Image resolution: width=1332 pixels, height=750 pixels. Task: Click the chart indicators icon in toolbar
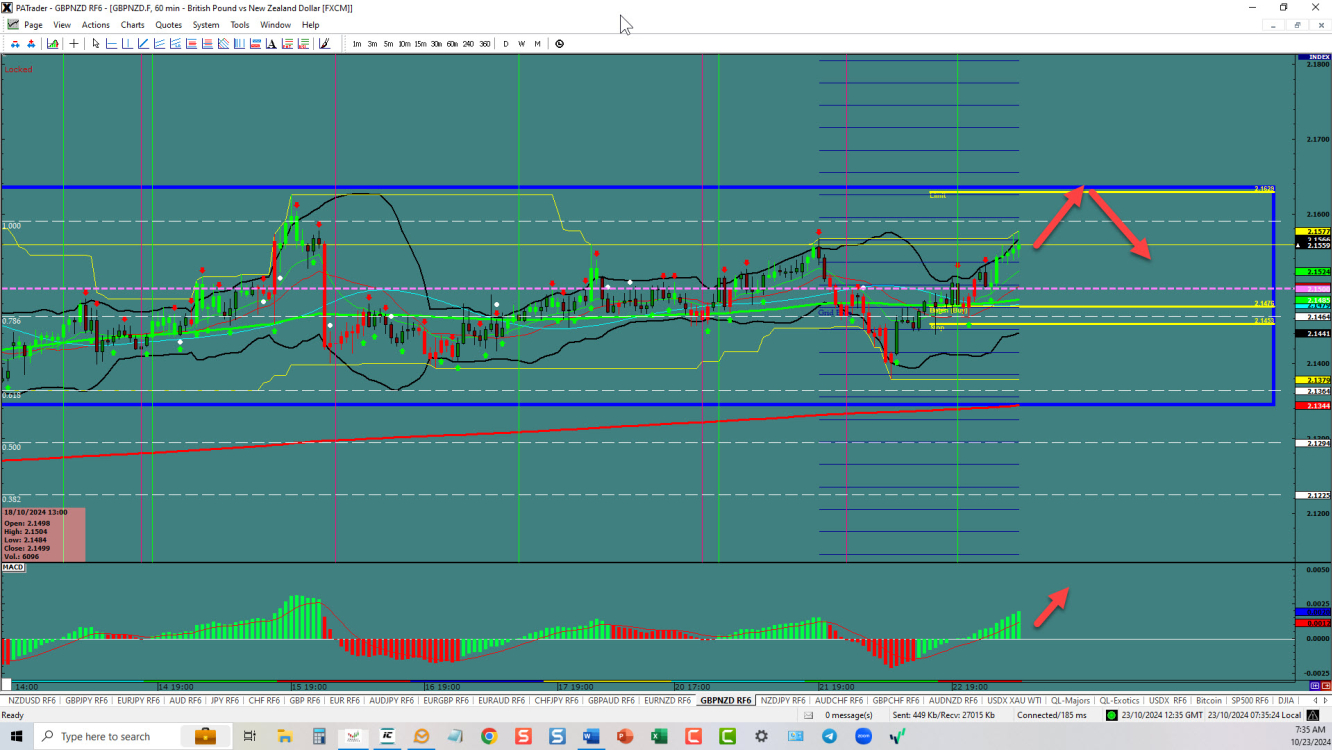[x=52, y=44]
